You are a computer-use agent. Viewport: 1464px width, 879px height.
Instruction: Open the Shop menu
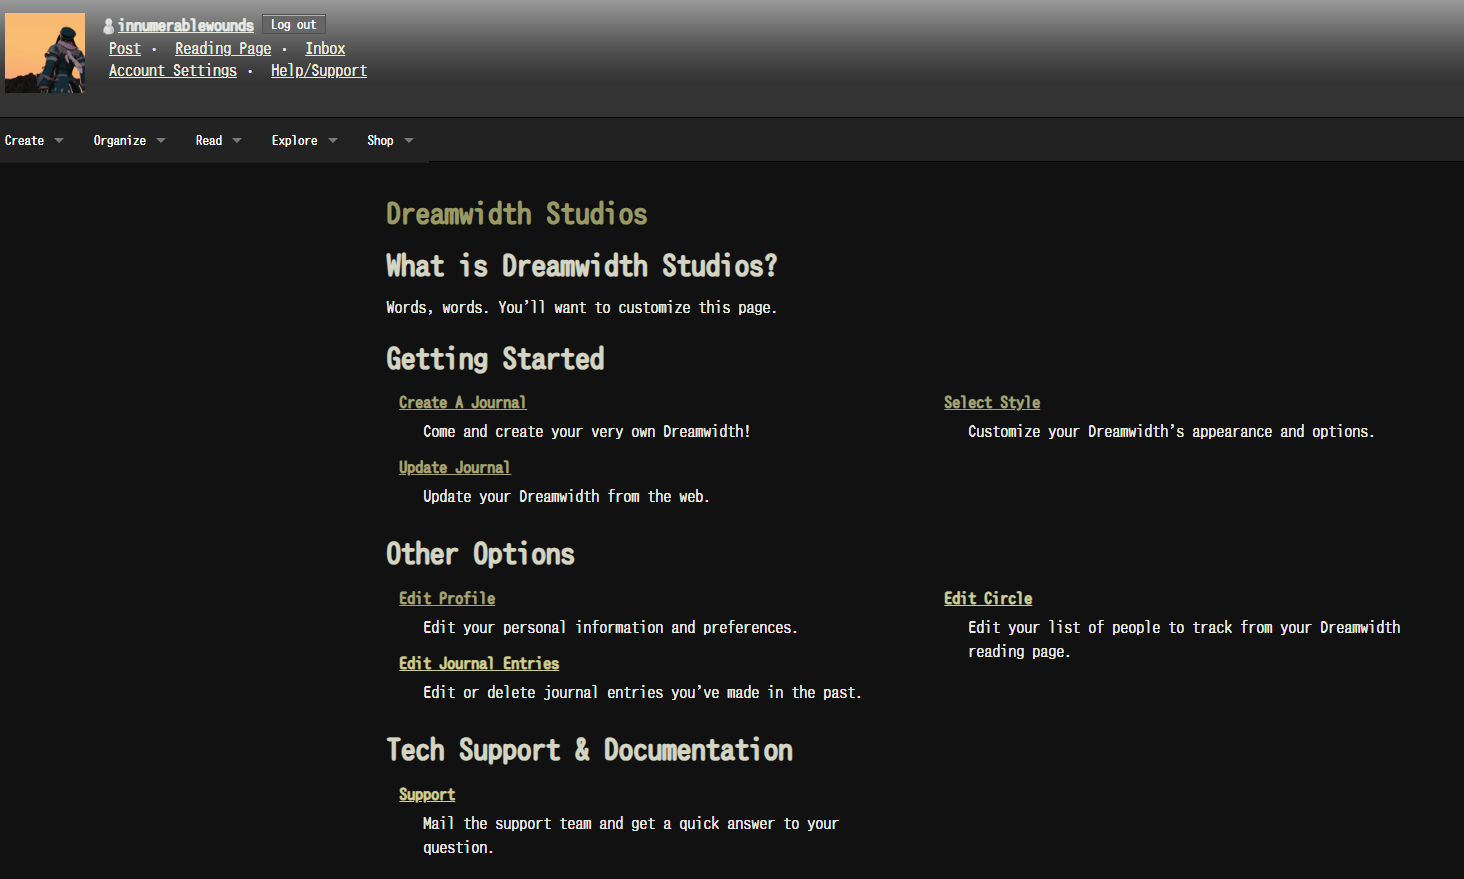coord(380,141)
